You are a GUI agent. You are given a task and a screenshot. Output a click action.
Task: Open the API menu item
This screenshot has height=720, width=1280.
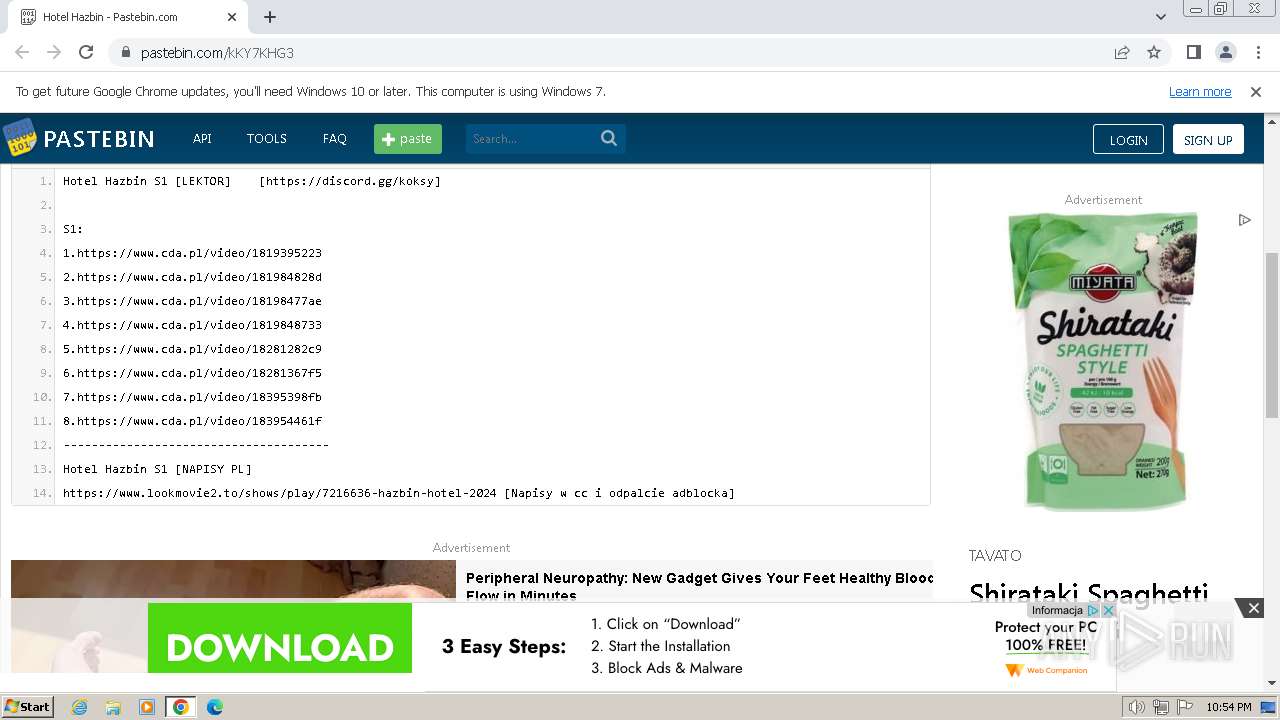(x=202, y=138)
